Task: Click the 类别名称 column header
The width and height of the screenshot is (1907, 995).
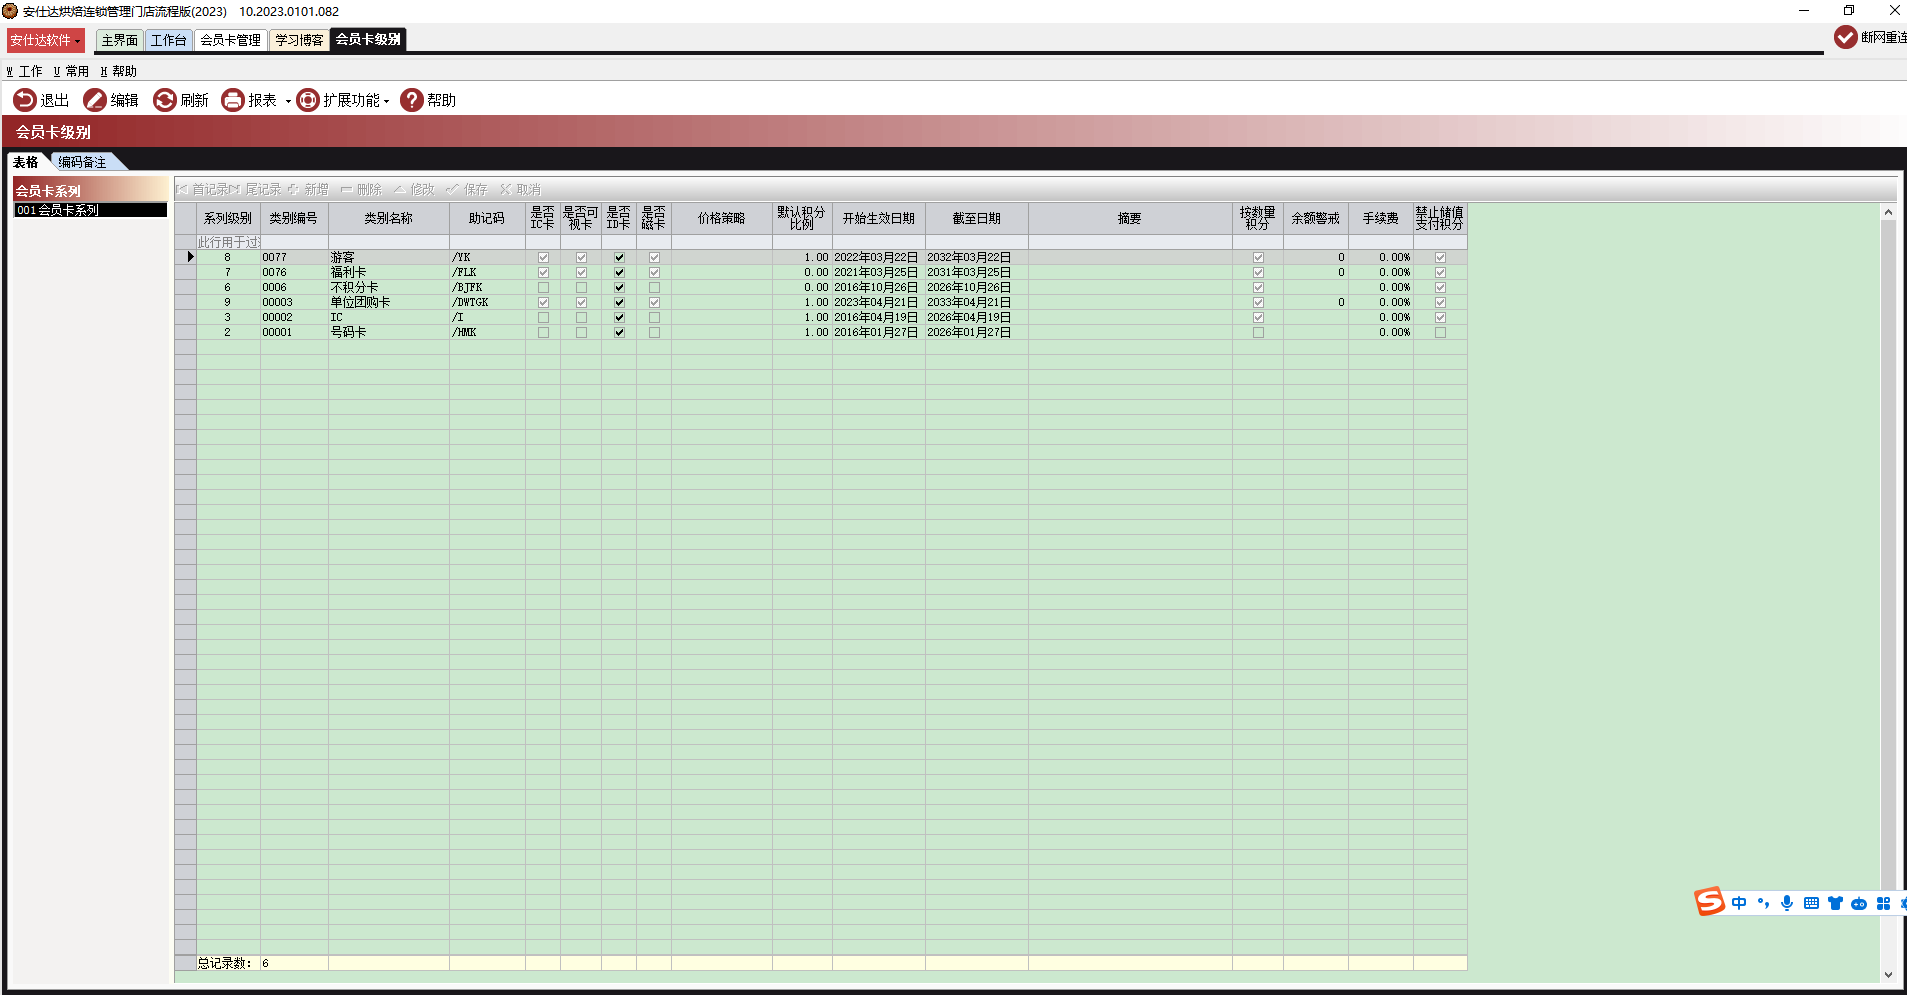Action: coord(388,219)
